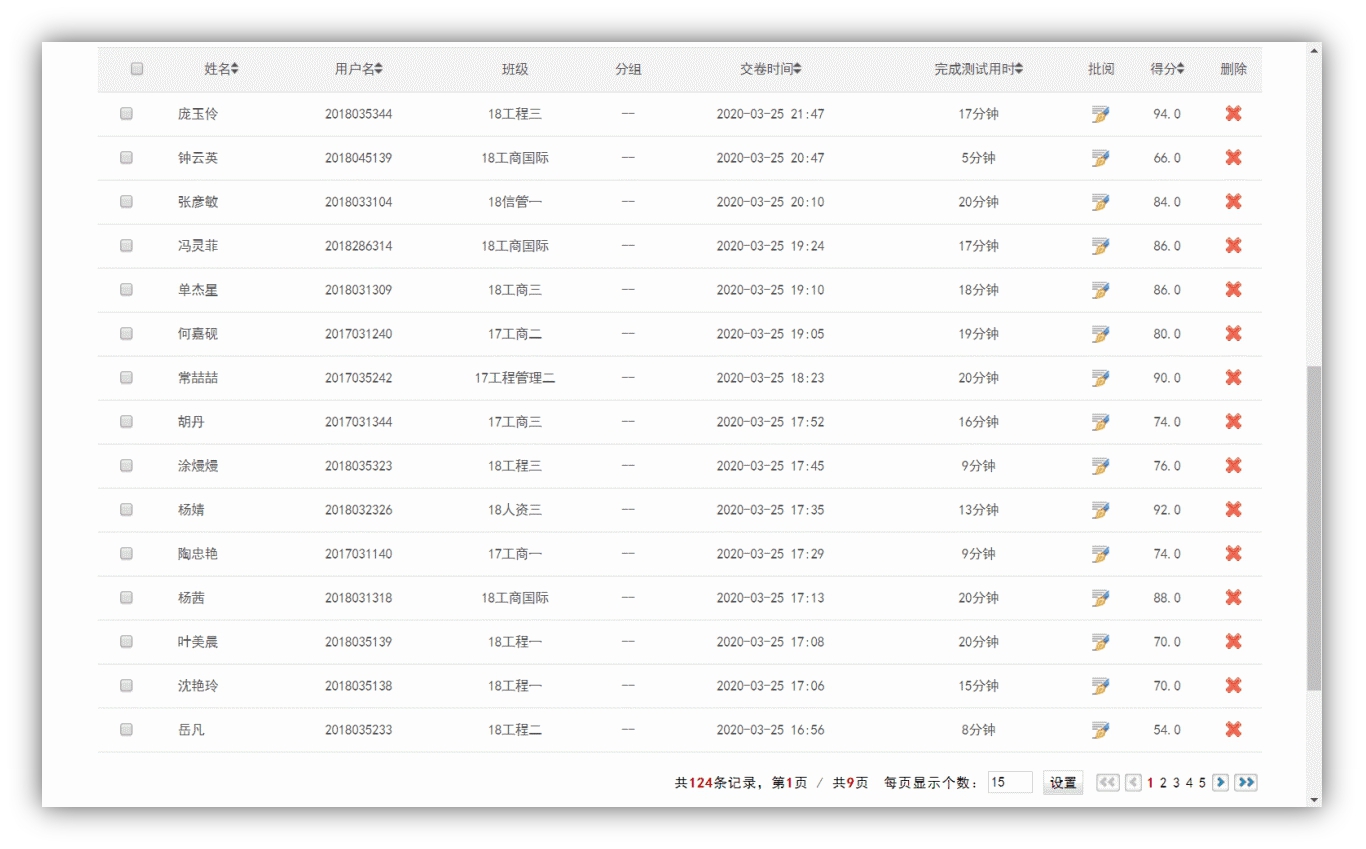Click the 设置 button

pos(1063,783)
